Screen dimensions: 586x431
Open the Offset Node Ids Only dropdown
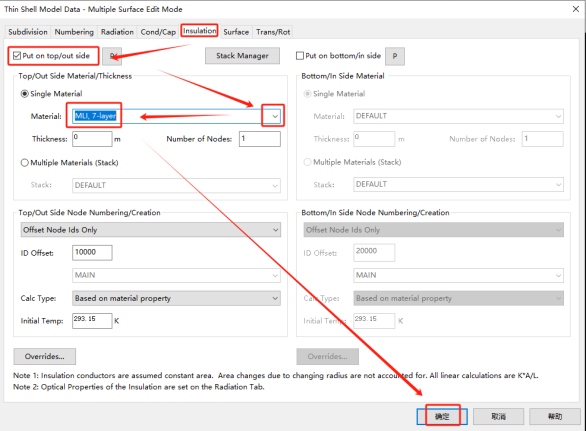151,230
